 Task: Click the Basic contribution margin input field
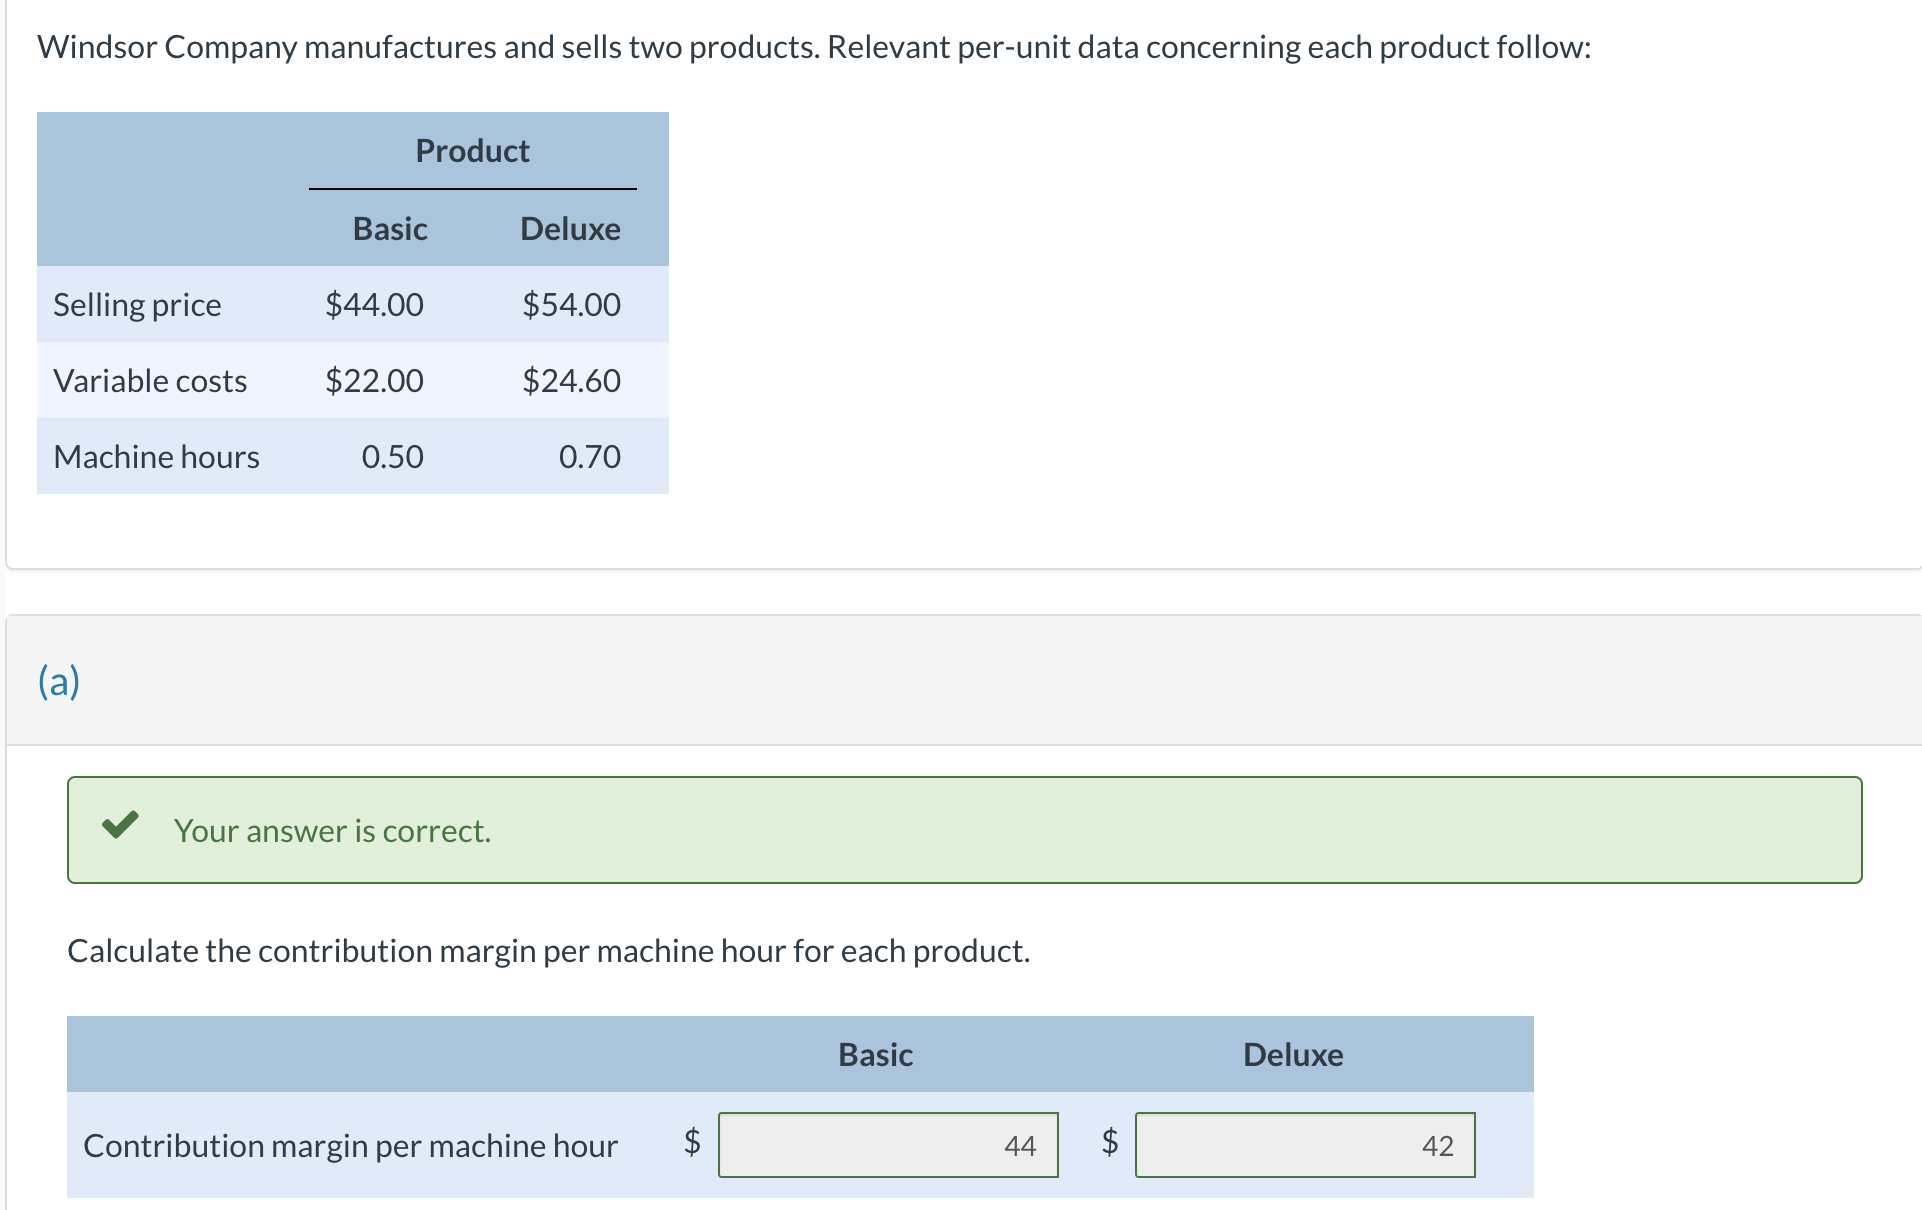tap(888, 1145)
